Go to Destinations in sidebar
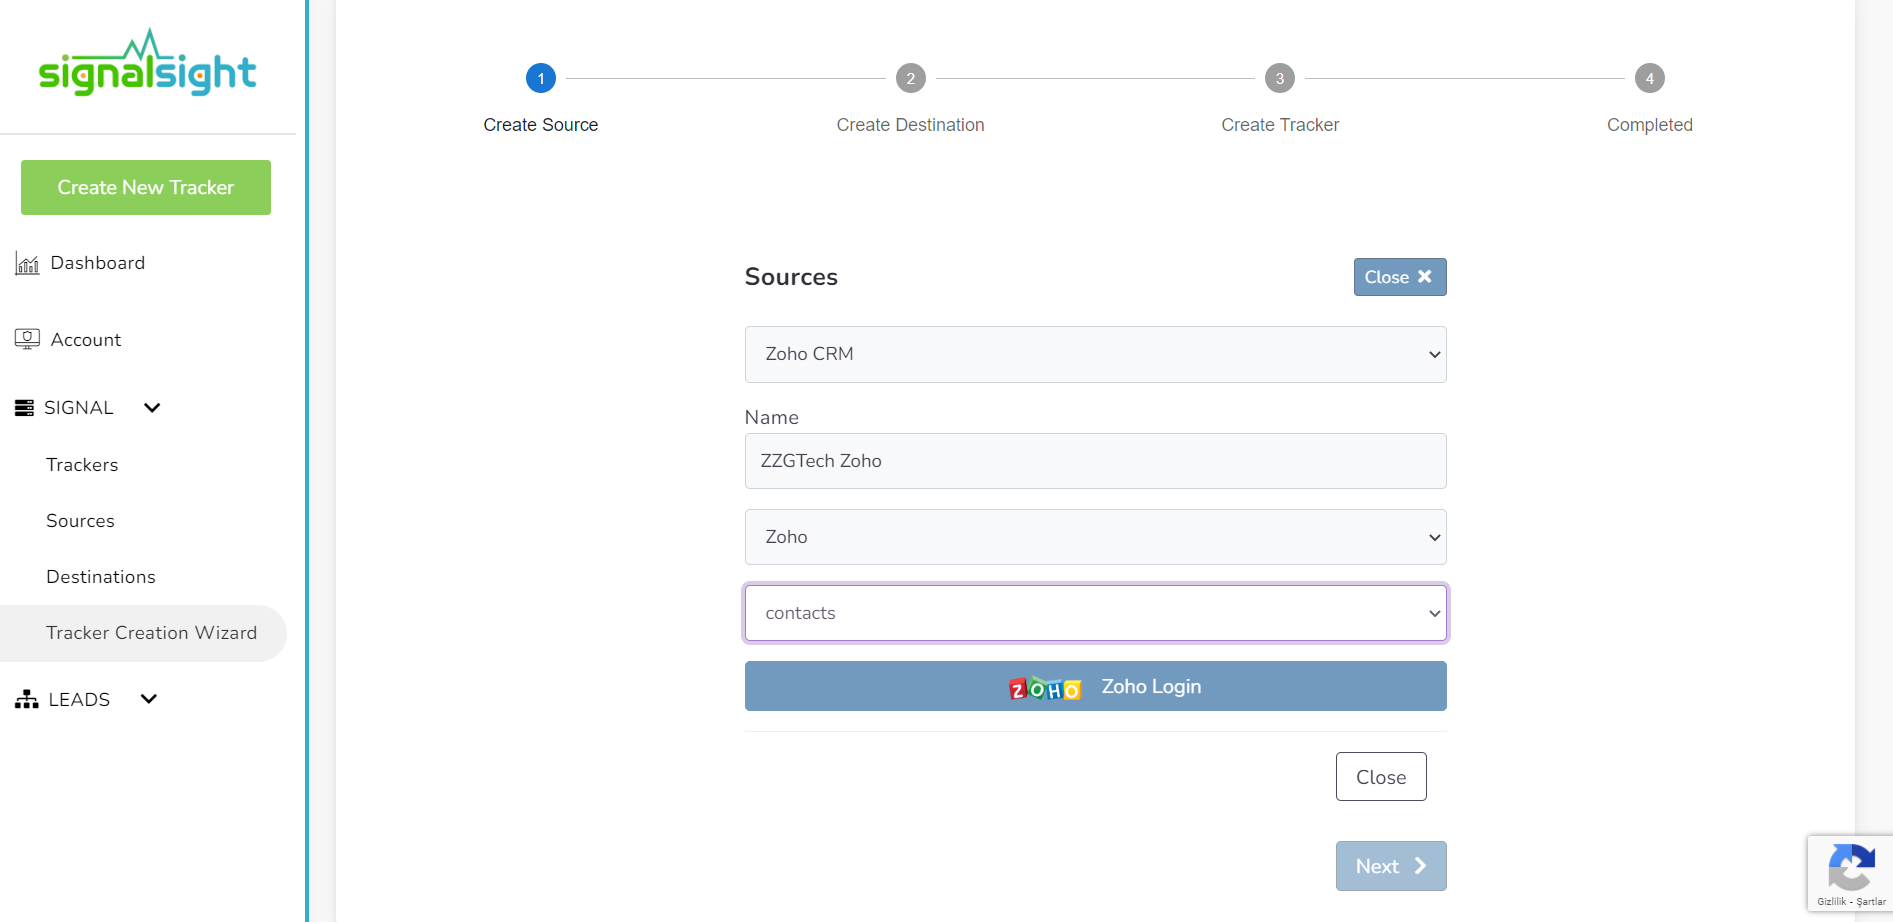The width and height of the screenshot is (1893, 922). [101, 577]
